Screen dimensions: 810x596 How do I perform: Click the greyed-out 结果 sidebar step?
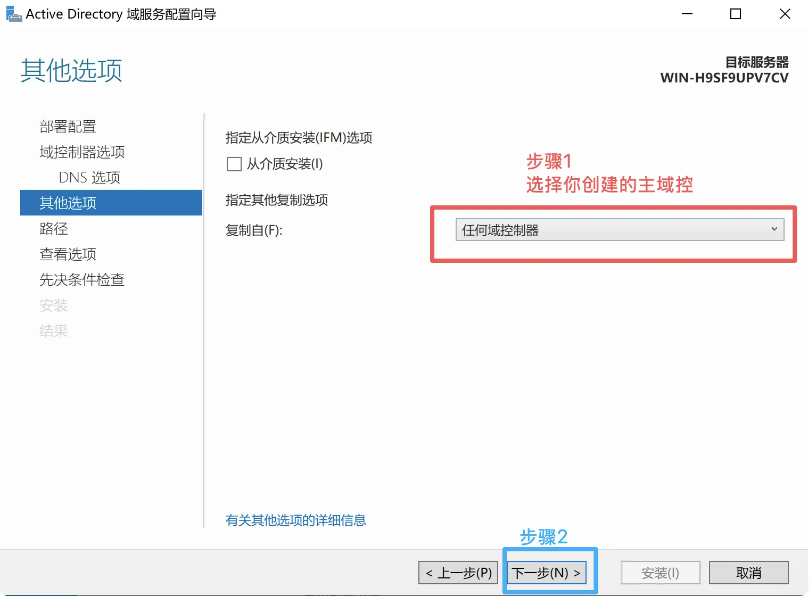click(x=54, y=331)
